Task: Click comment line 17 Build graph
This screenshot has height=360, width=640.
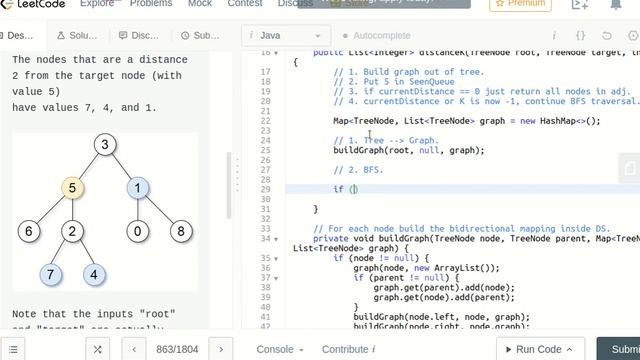Action: click(409, 72)
